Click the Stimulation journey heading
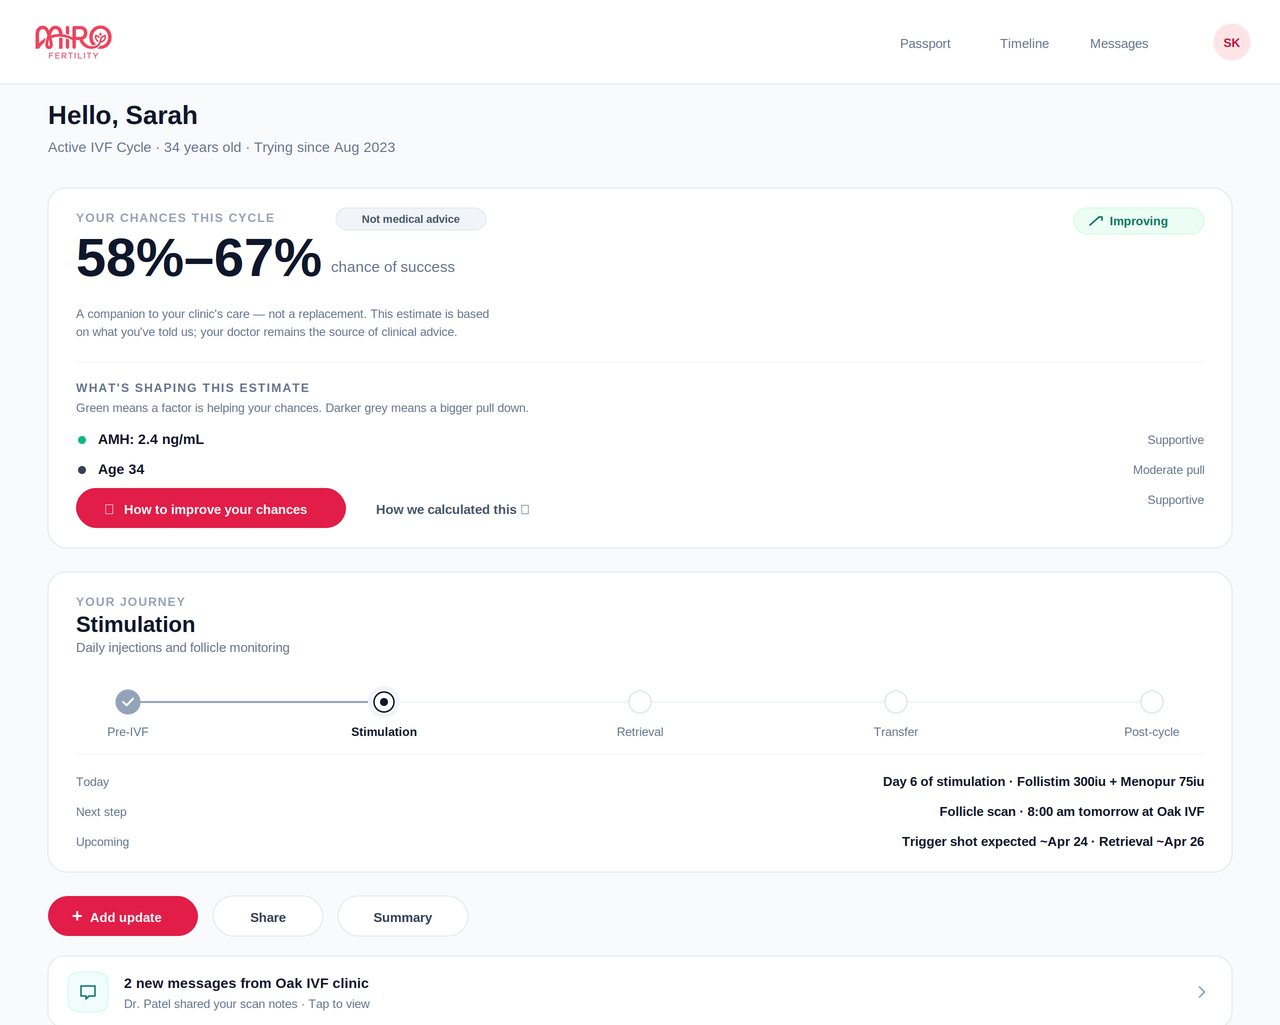This screenshot has width=1280, height=1025. click(136, 624)
